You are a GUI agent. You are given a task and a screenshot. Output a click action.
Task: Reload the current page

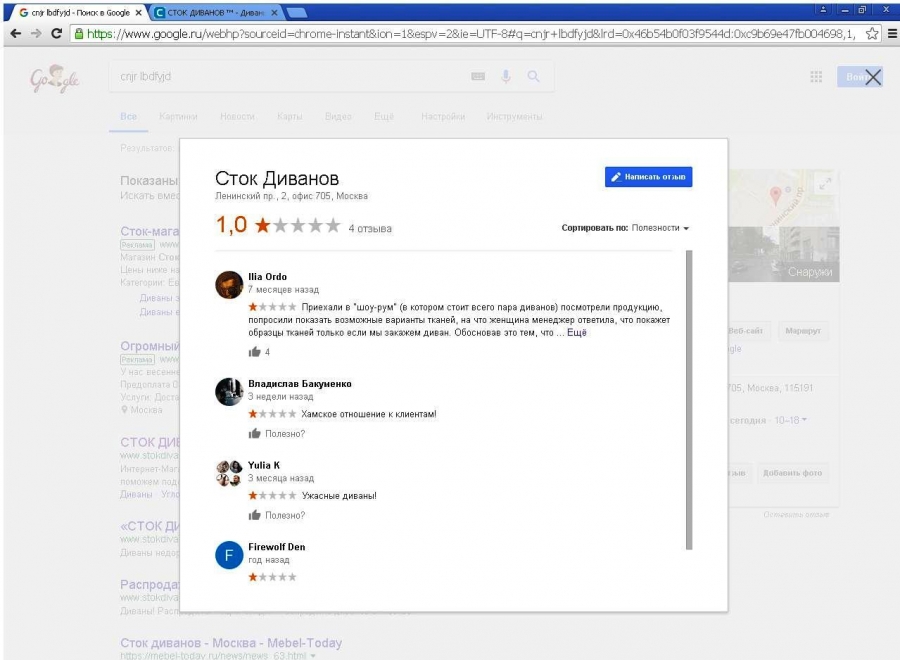pos(56,33)
